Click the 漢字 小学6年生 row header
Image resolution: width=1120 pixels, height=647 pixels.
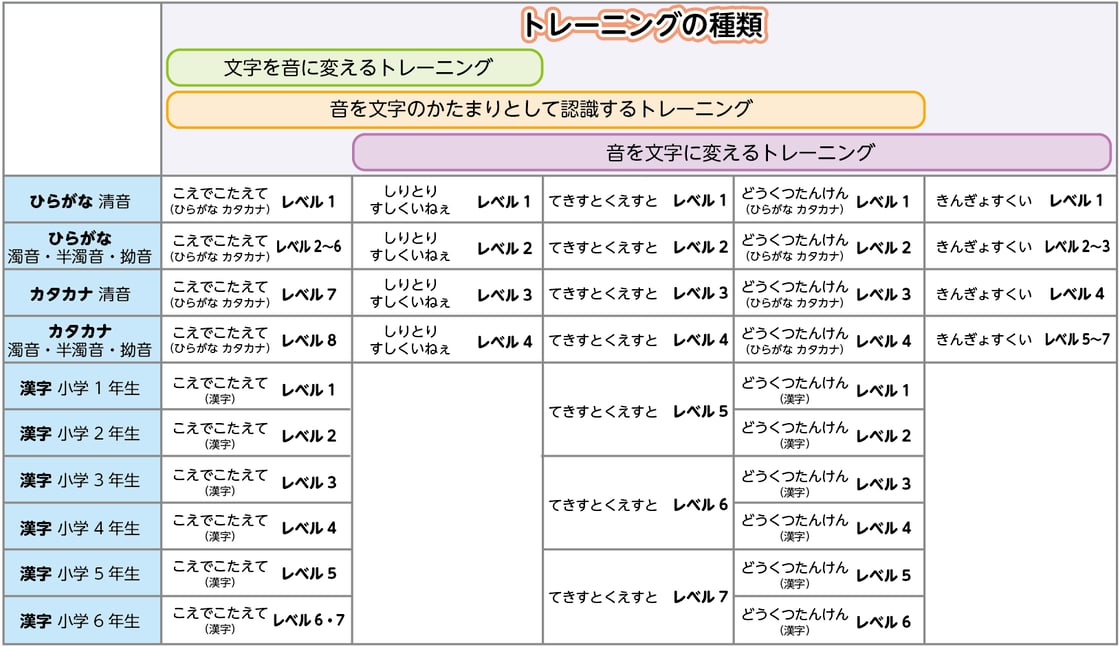[x=82, y=621]
